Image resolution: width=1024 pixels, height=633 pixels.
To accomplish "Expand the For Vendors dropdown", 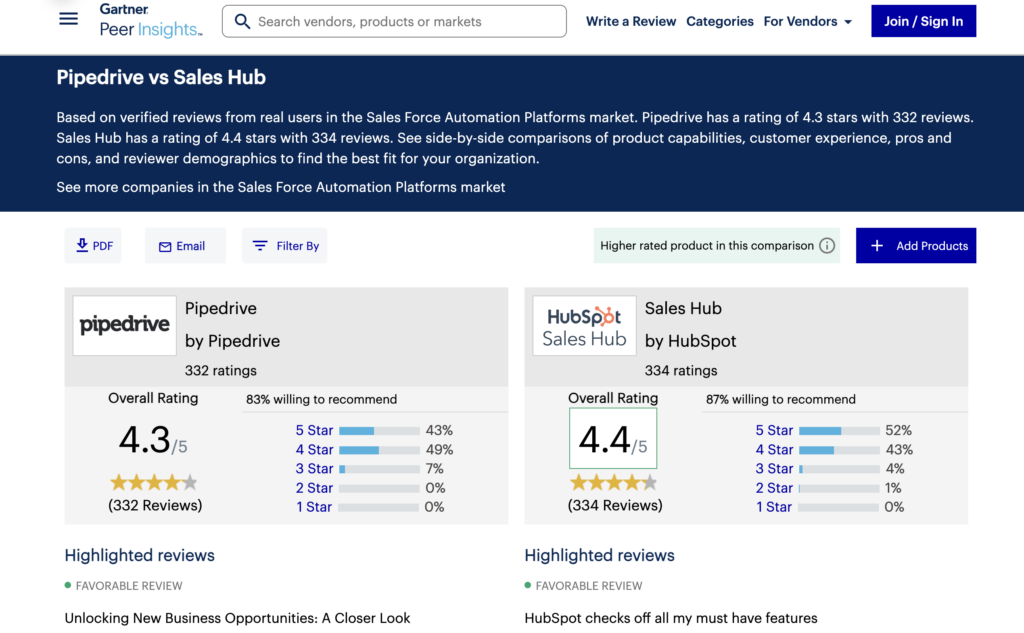I will coord(808,22).
